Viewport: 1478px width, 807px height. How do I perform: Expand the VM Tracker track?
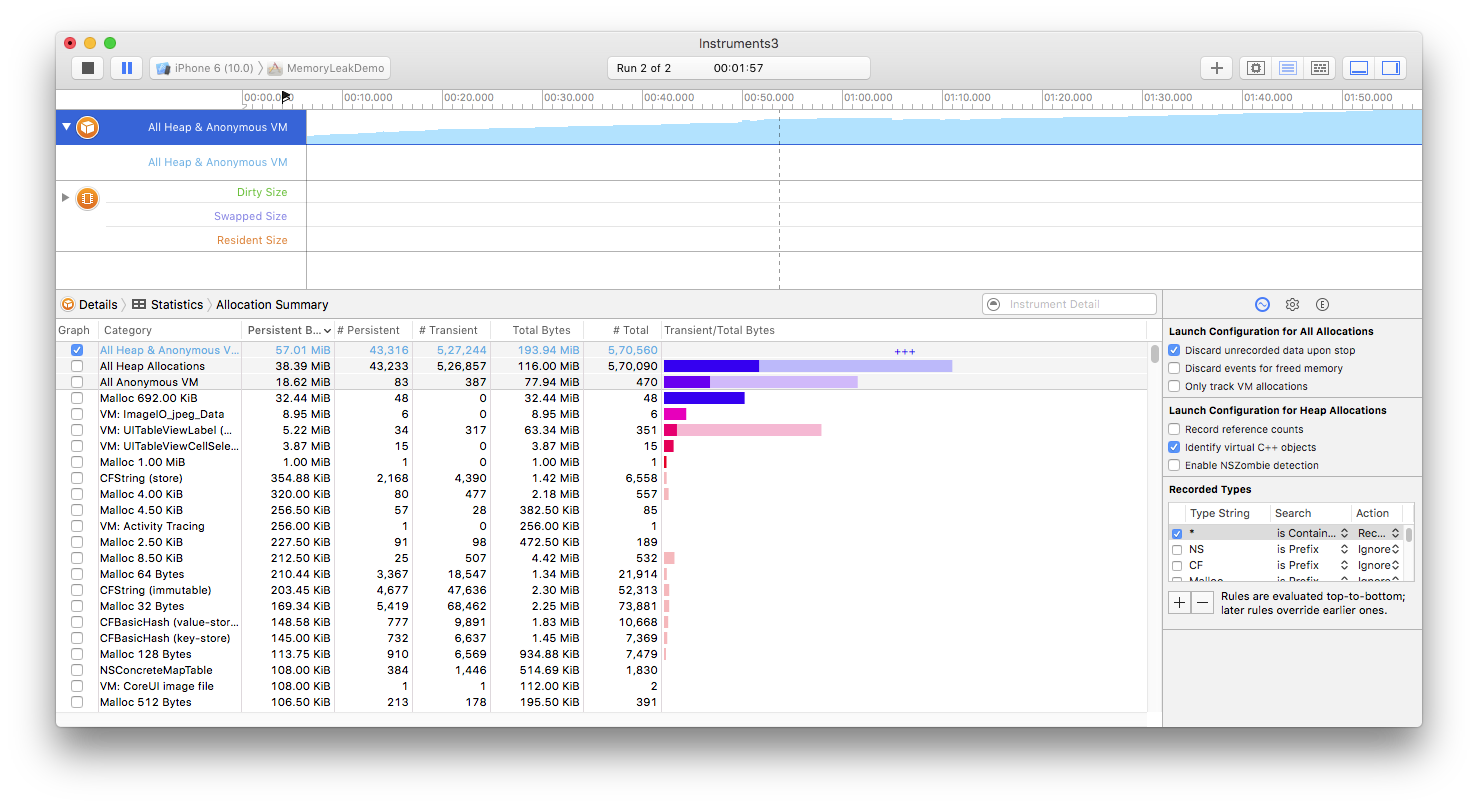(x=66, y=197)
